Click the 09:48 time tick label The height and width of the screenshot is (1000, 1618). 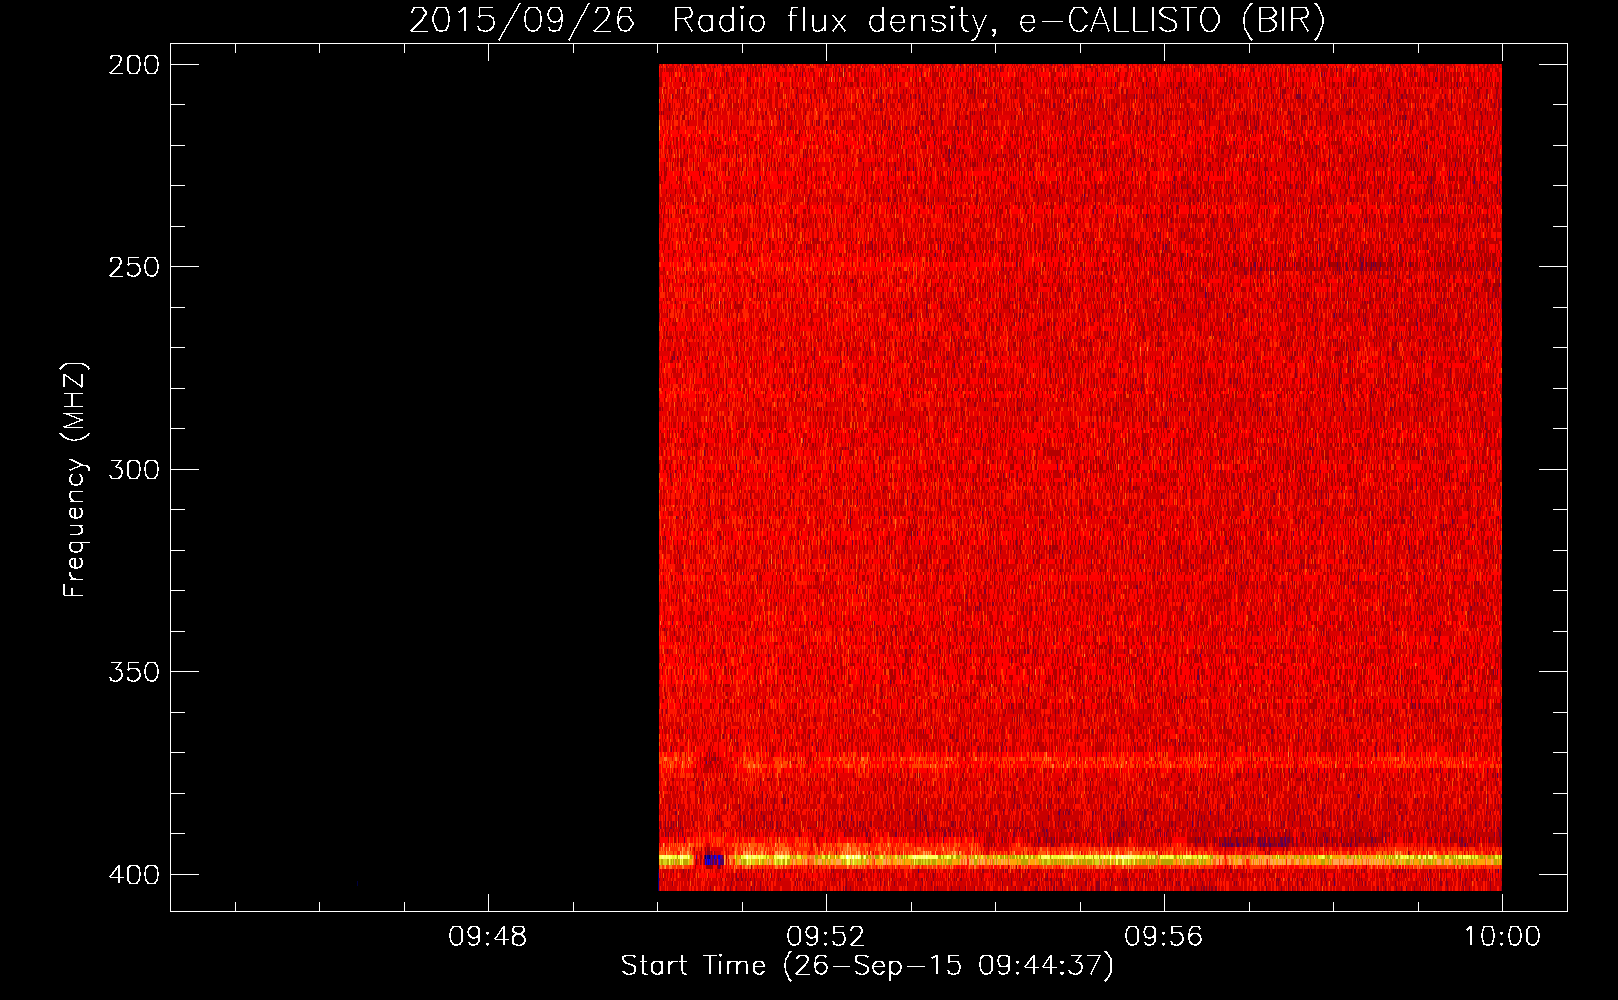click(x=488, y=937)
